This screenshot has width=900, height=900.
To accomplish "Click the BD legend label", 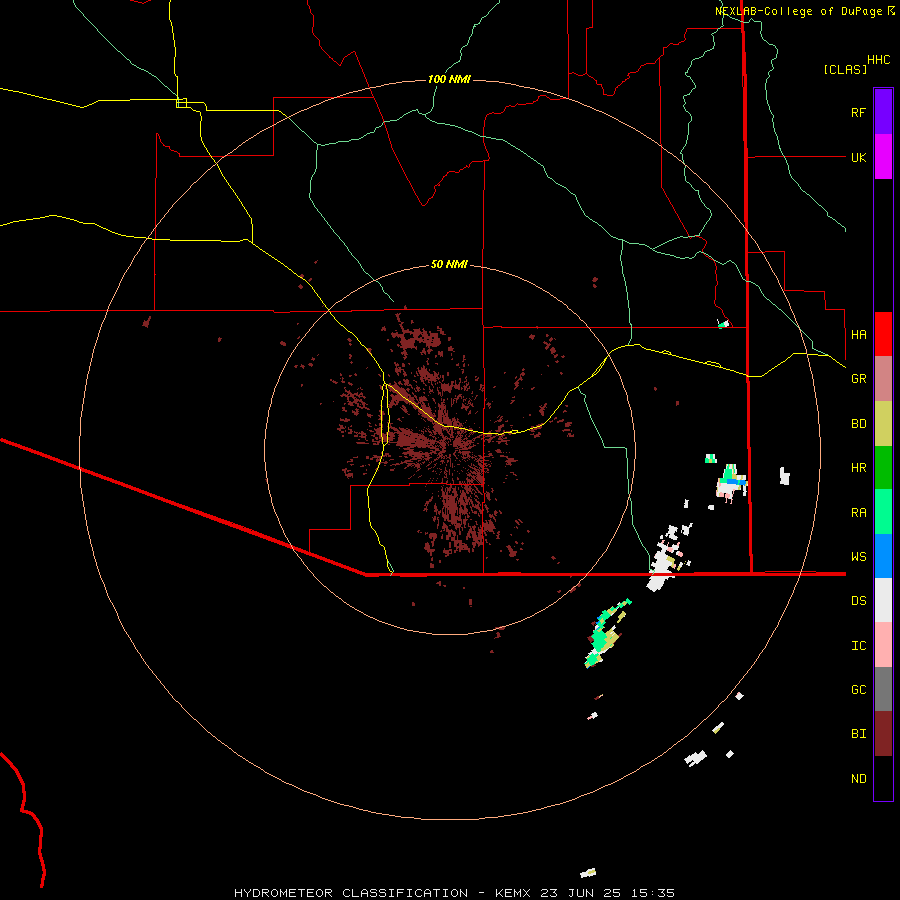I will tap(858, 424).
